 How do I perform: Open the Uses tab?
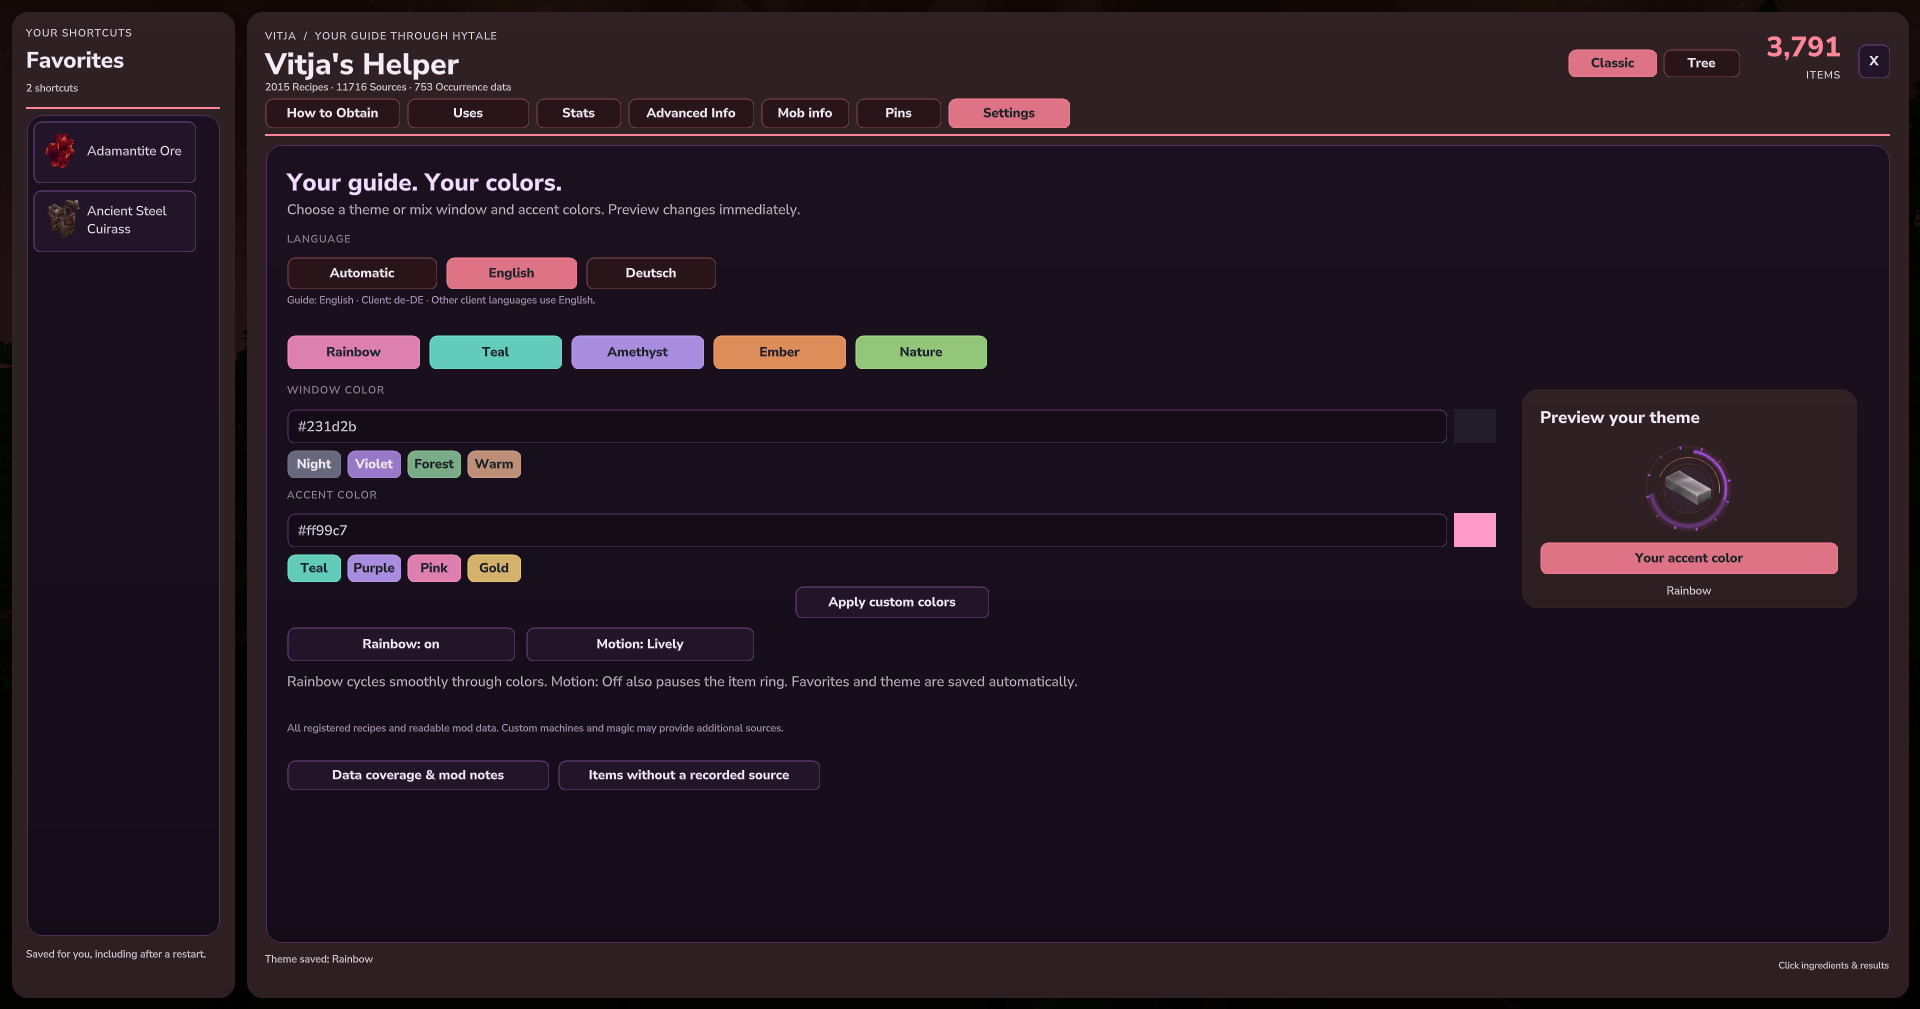pyautogui.click(x=468, y=113)
